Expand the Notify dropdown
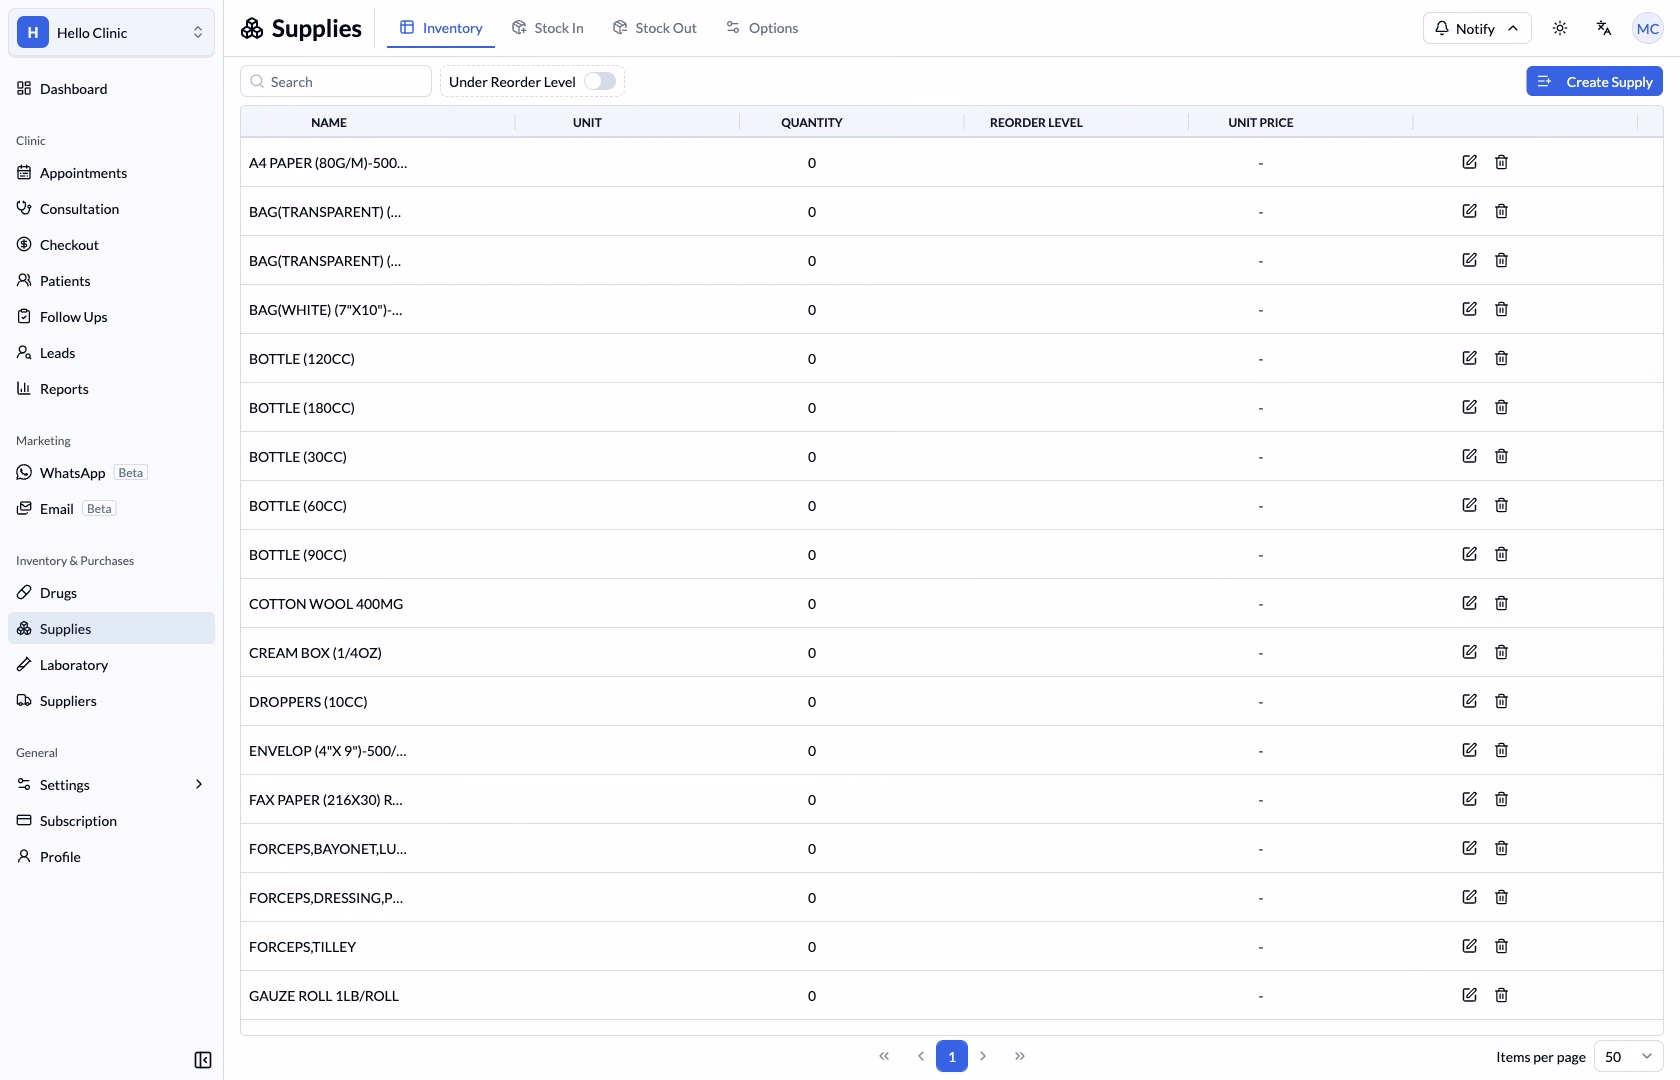 1477,28
